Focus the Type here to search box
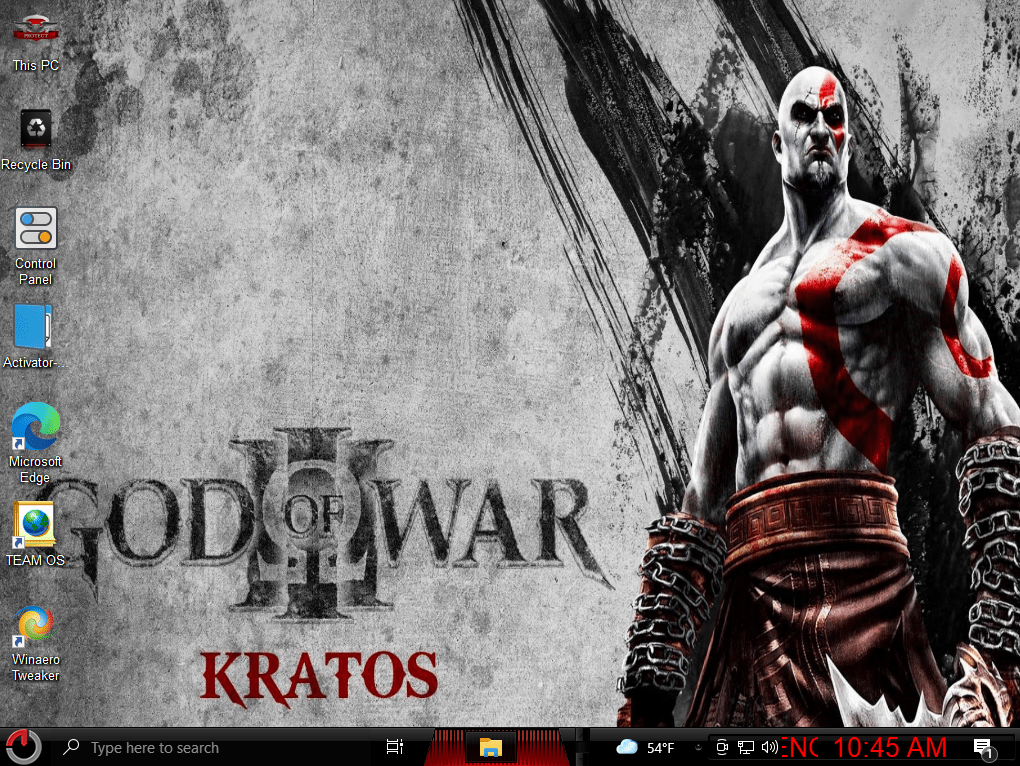This screenshot has height=766, width=1020. (212, 748)
